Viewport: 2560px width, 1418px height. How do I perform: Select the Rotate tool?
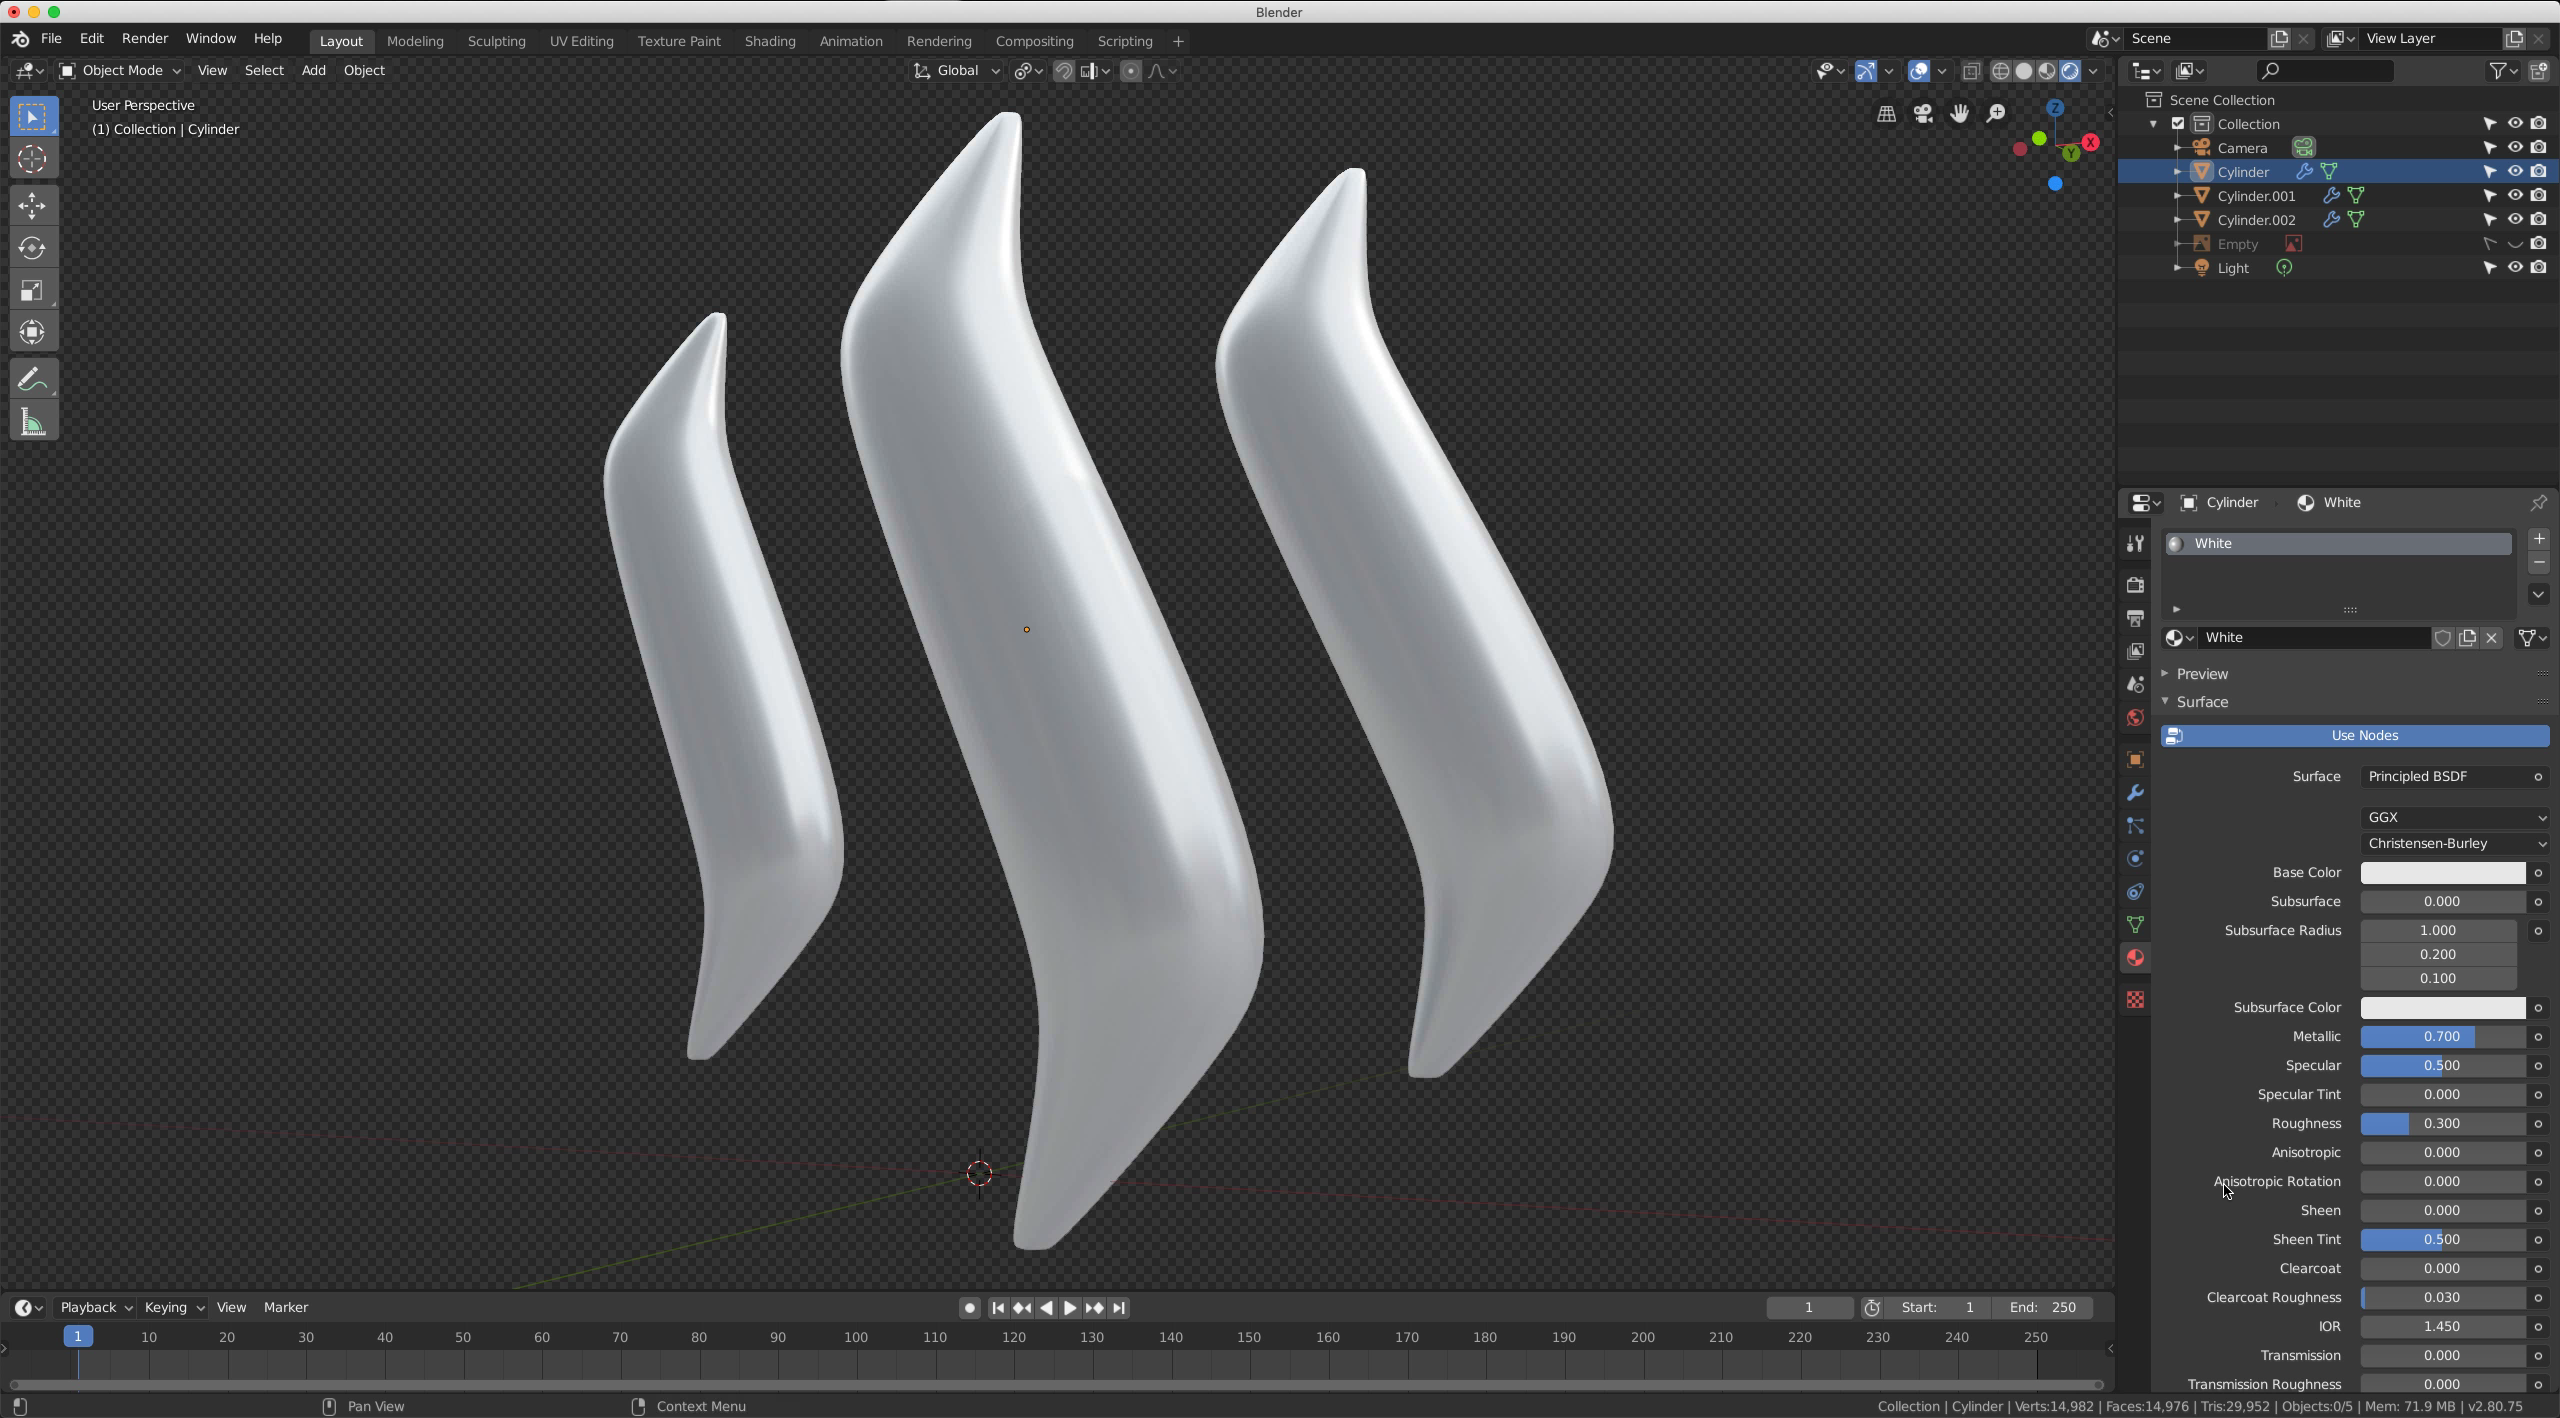pos(32,248)
